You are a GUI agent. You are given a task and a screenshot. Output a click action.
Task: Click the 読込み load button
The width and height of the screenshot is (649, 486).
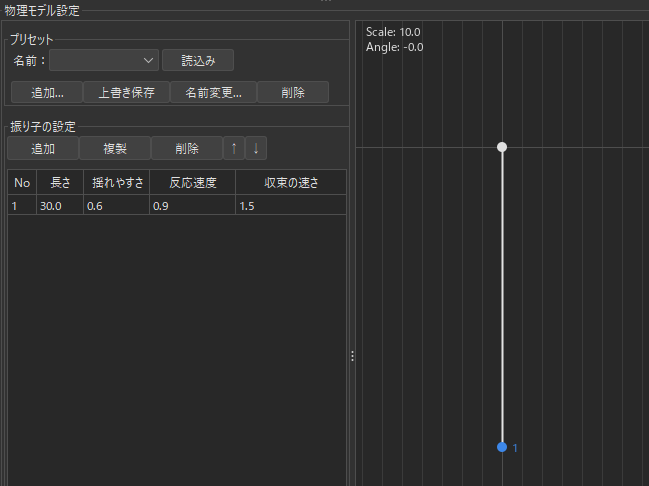(x=198, y=60)
